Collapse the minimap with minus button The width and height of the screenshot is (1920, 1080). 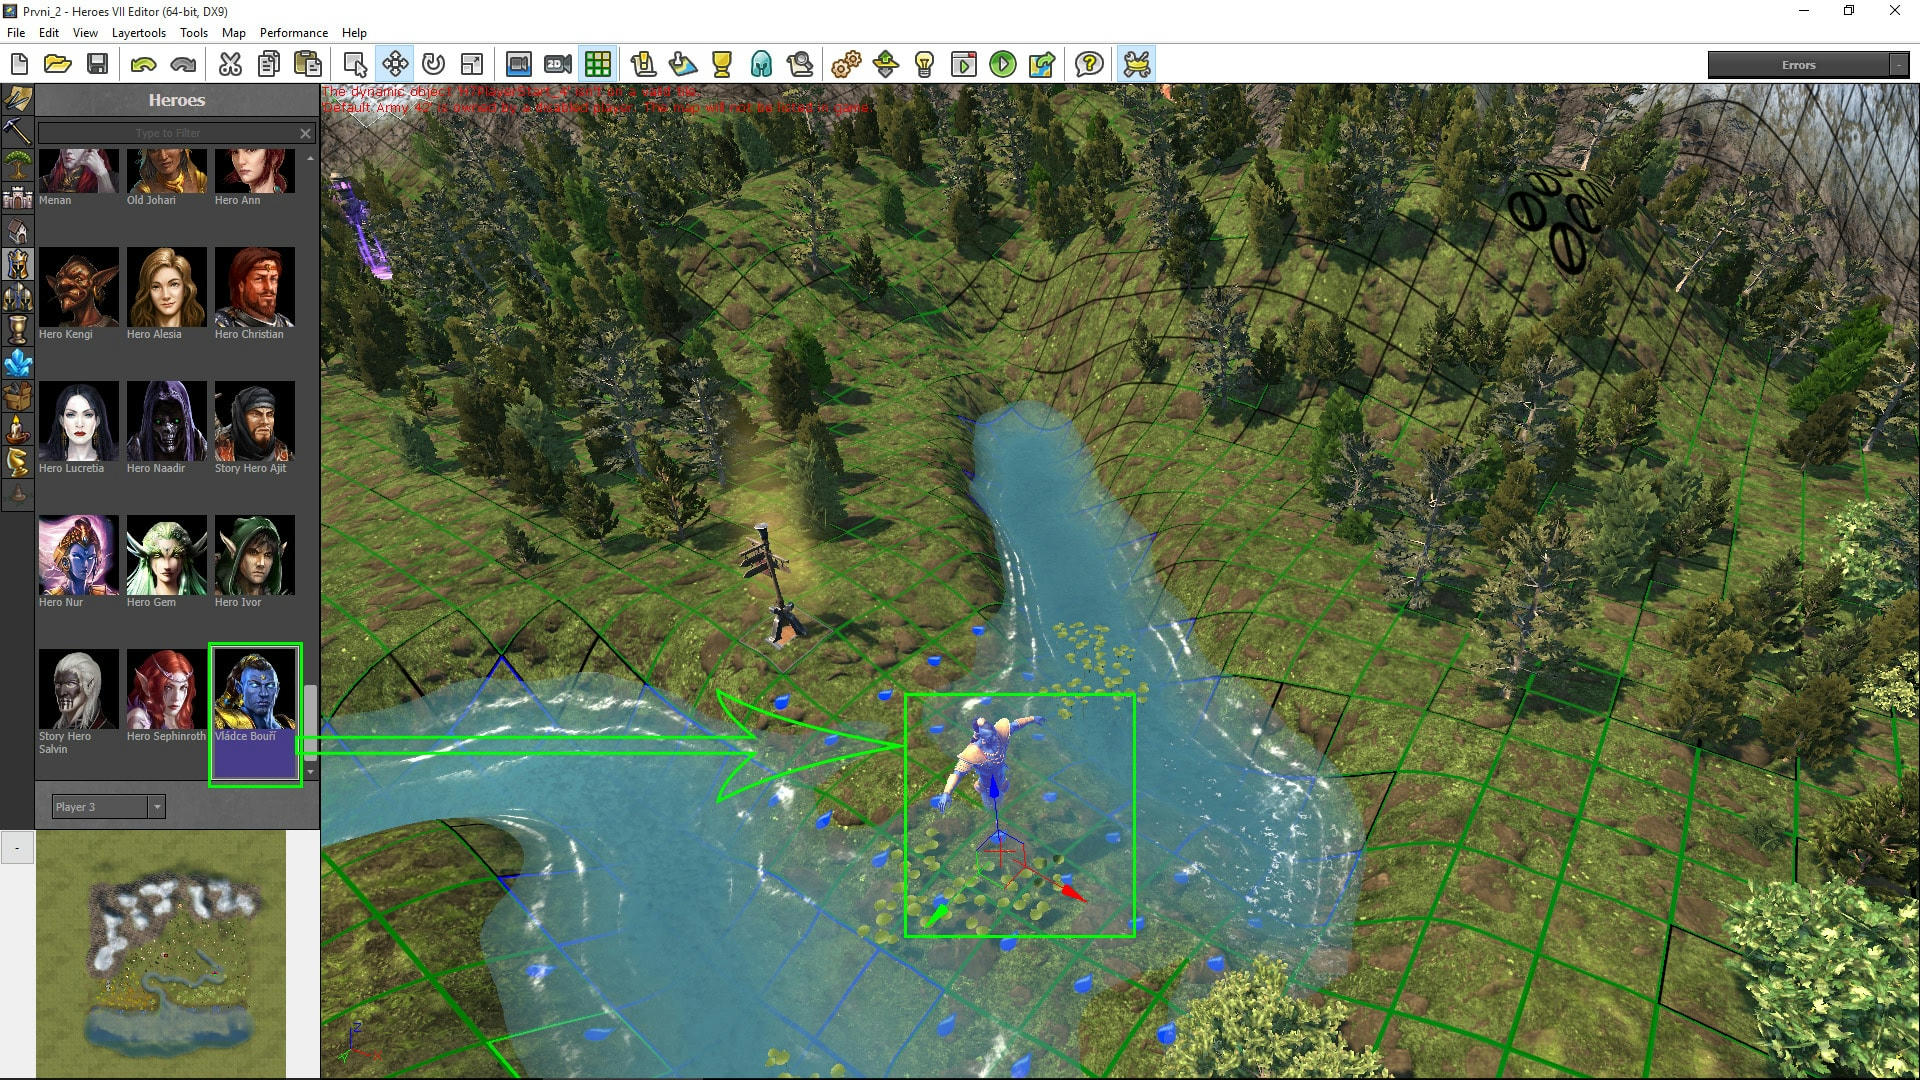click(17, 848)
